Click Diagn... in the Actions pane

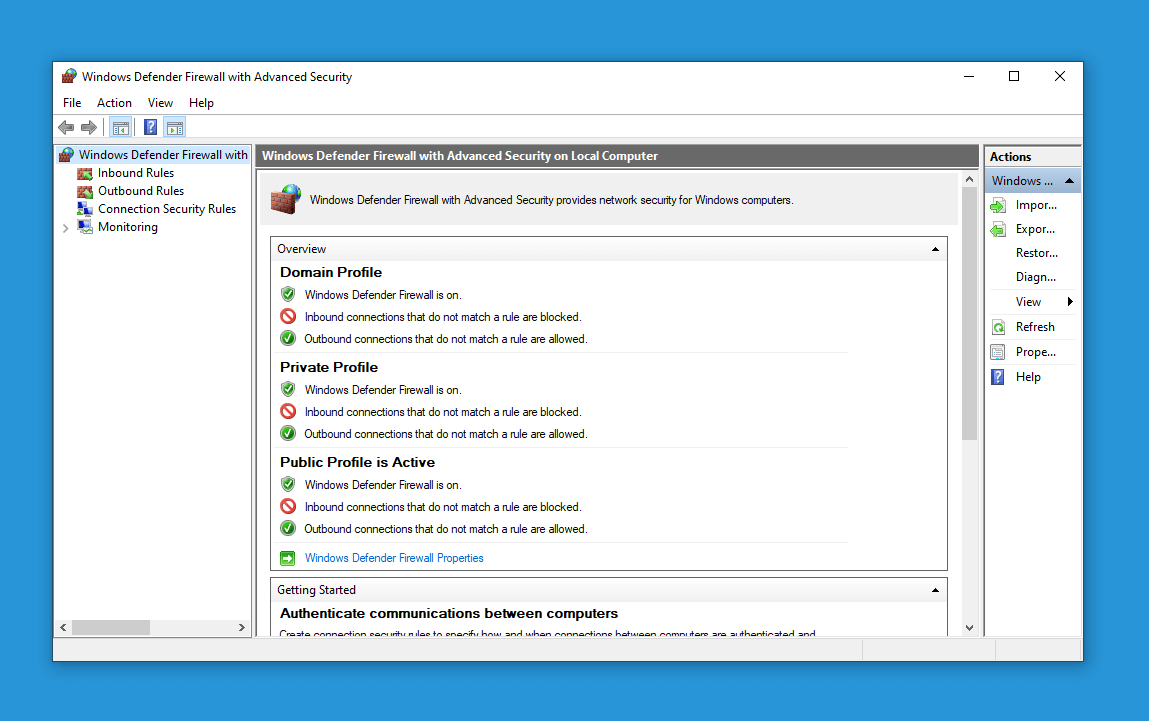tap(1035, 277)
